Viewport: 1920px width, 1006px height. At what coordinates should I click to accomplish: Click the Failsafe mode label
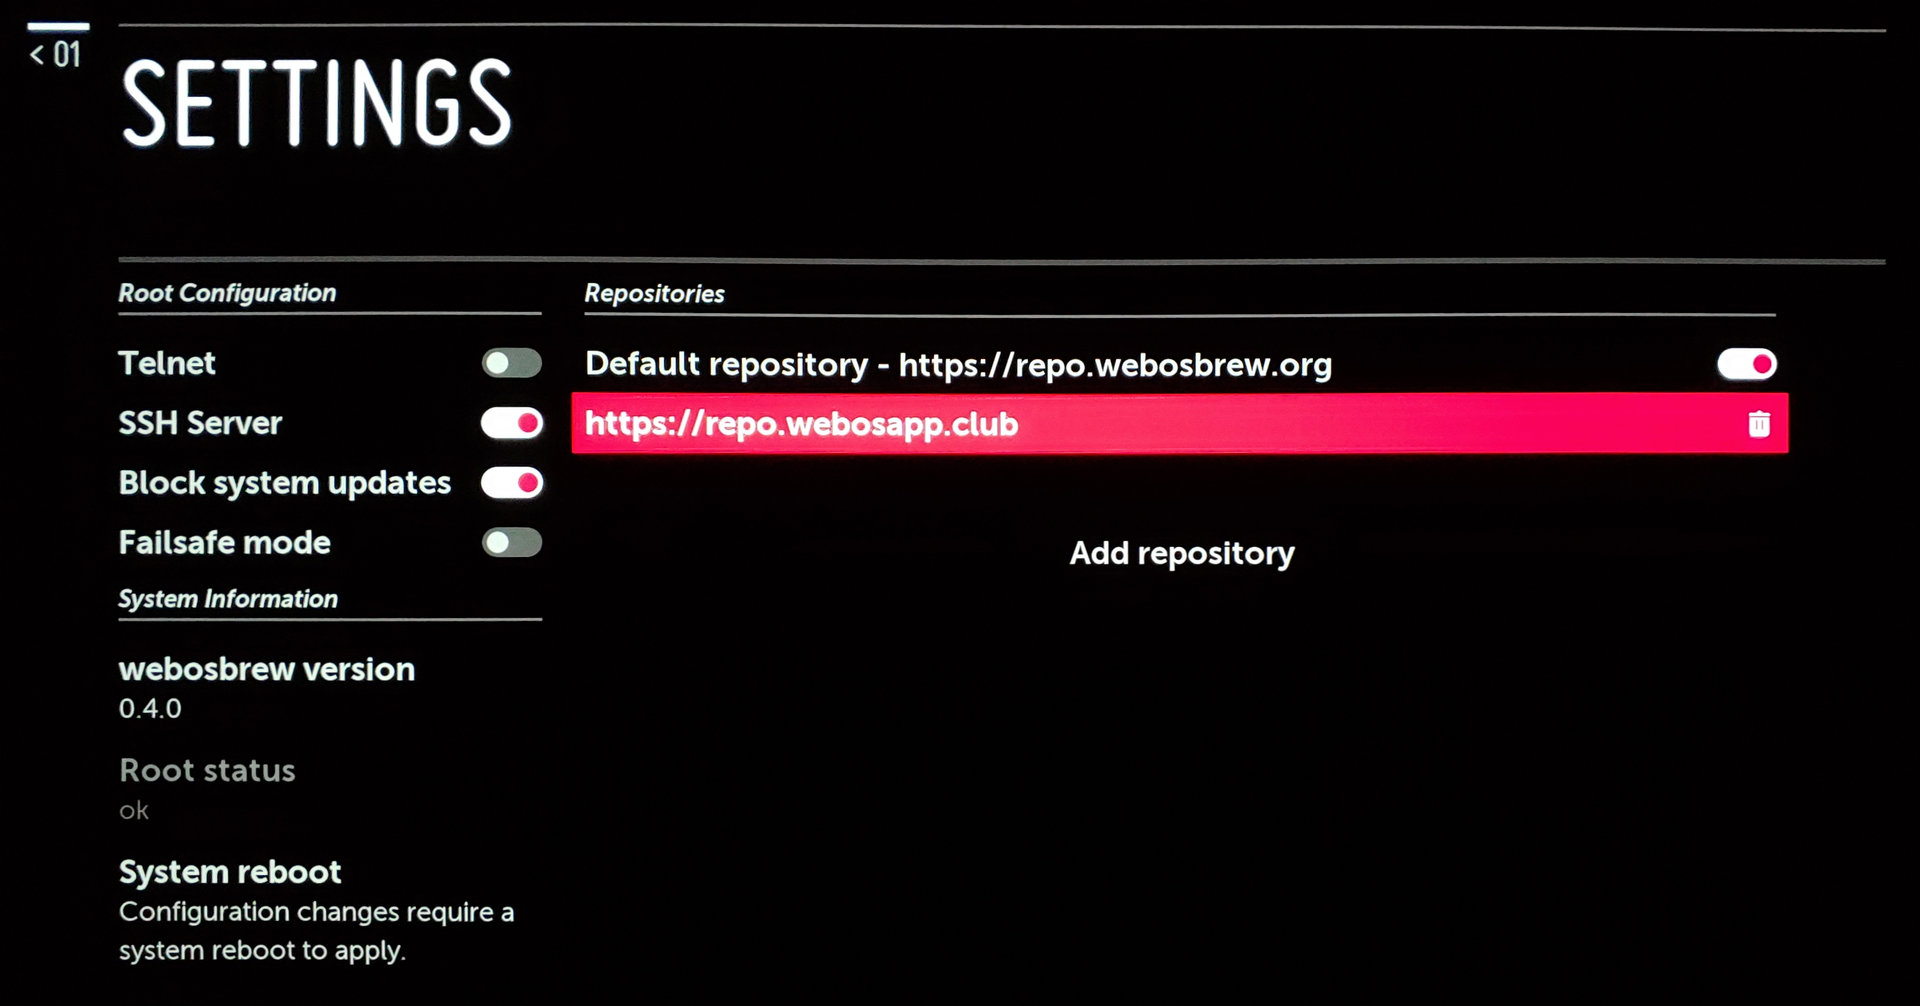[x=225, y=543]
